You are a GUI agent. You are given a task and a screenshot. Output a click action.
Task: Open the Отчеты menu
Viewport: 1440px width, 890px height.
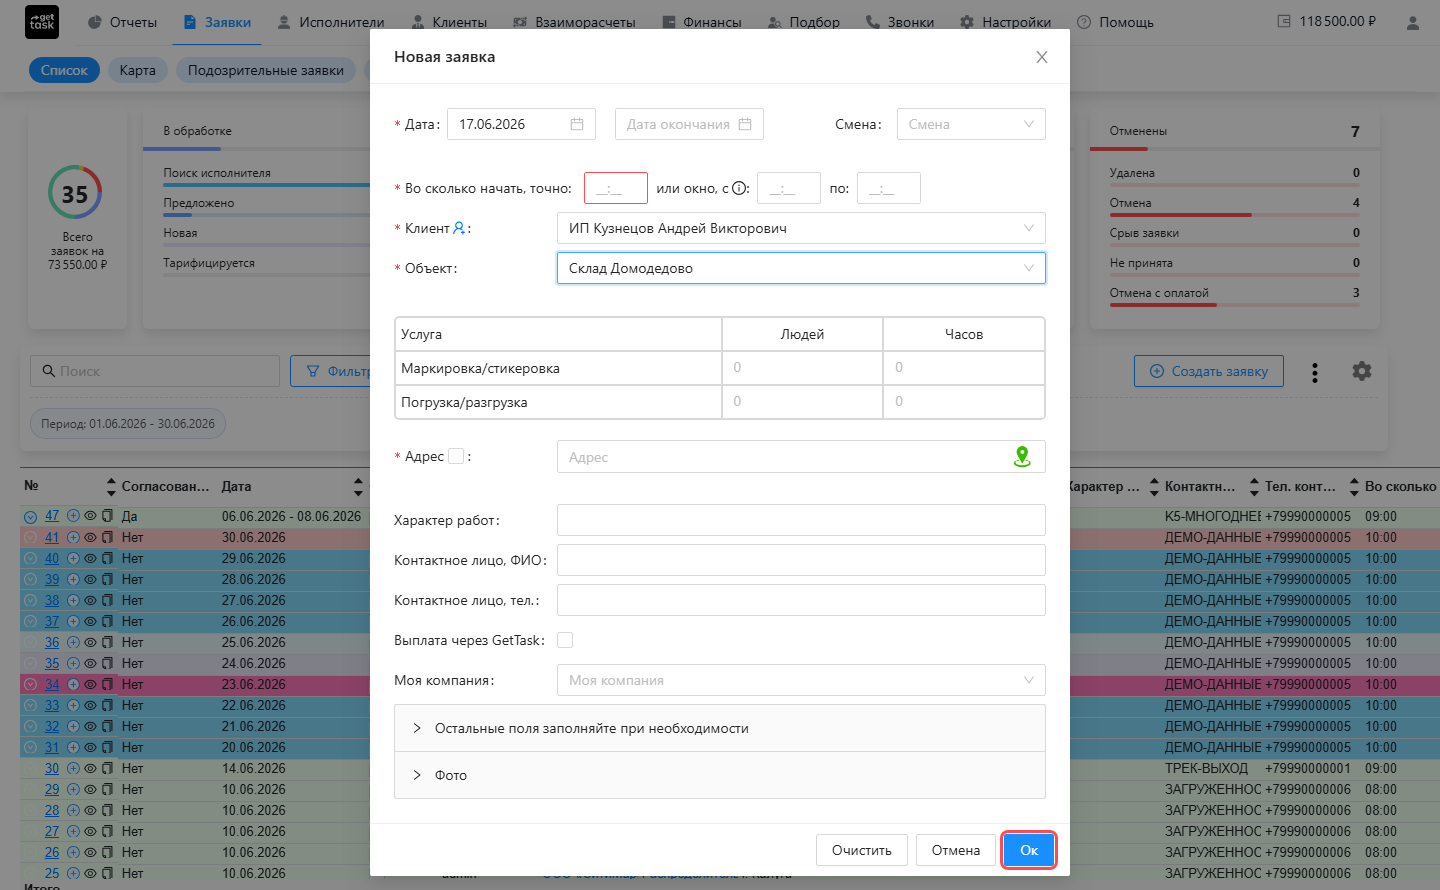coord(122,22)
